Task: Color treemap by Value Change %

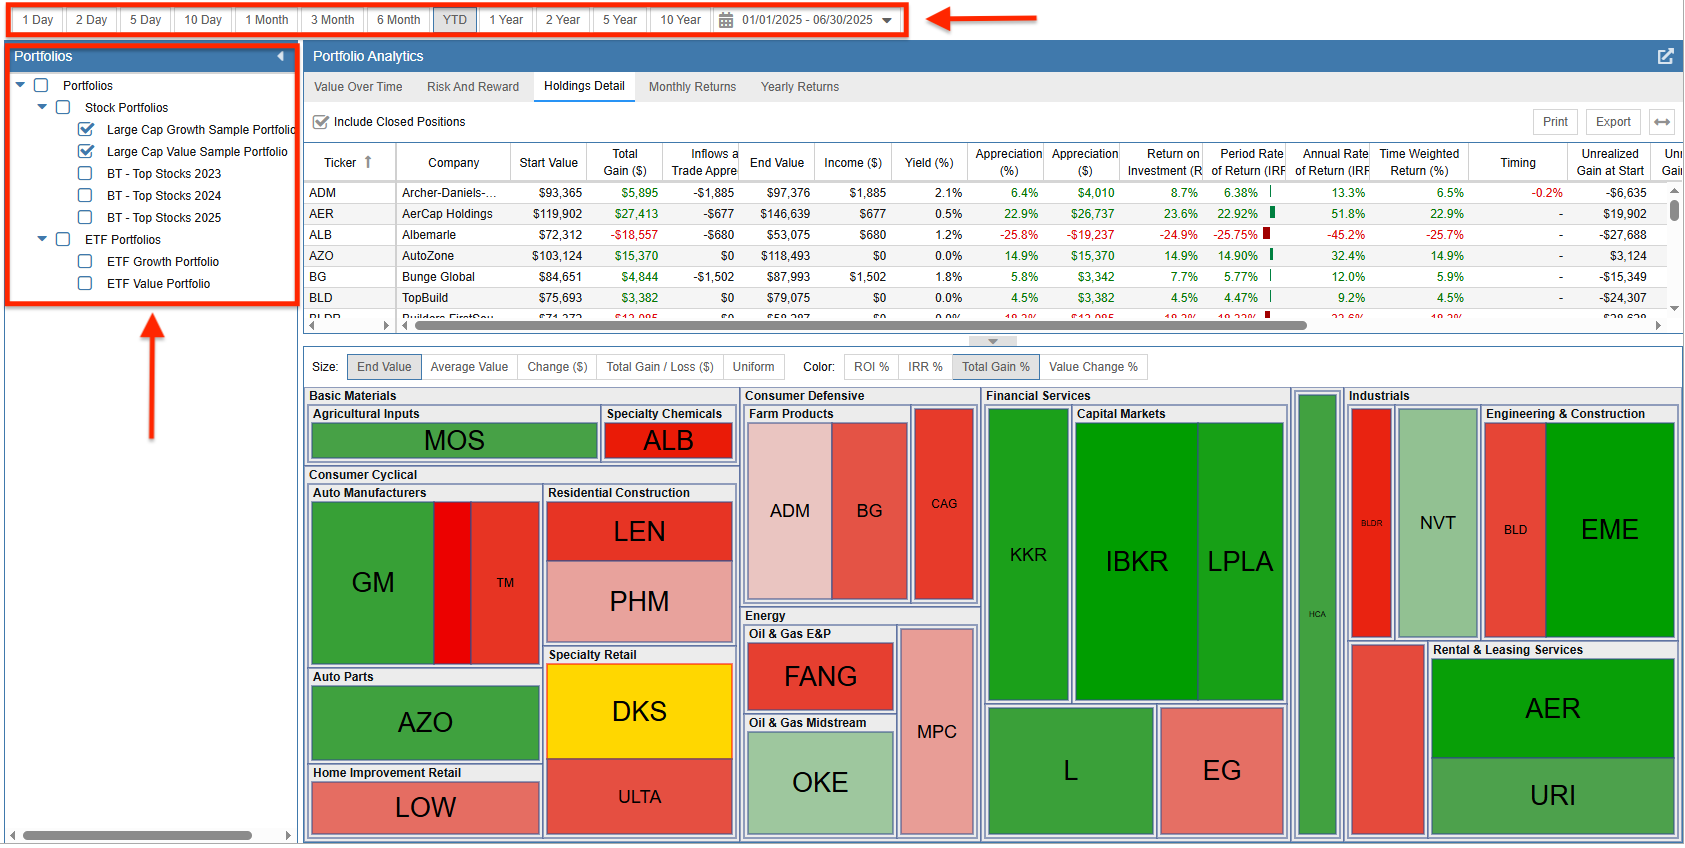Action: coord(1093,367)
